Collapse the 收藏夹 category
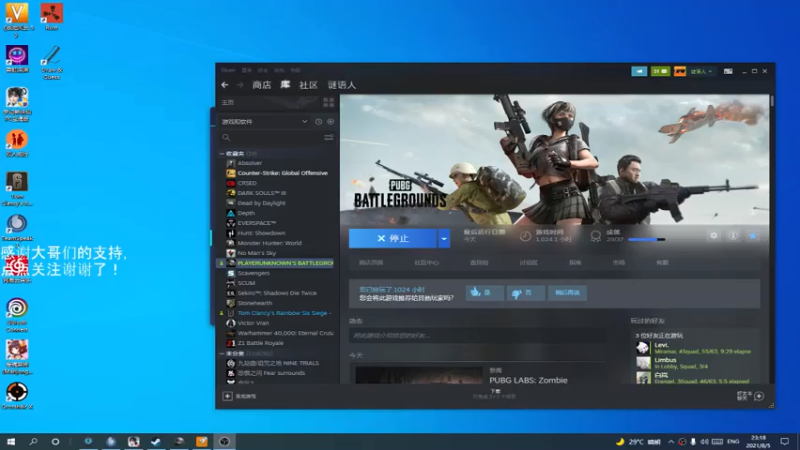The width and height of the screenshot is (800, 450). [222, 154]
